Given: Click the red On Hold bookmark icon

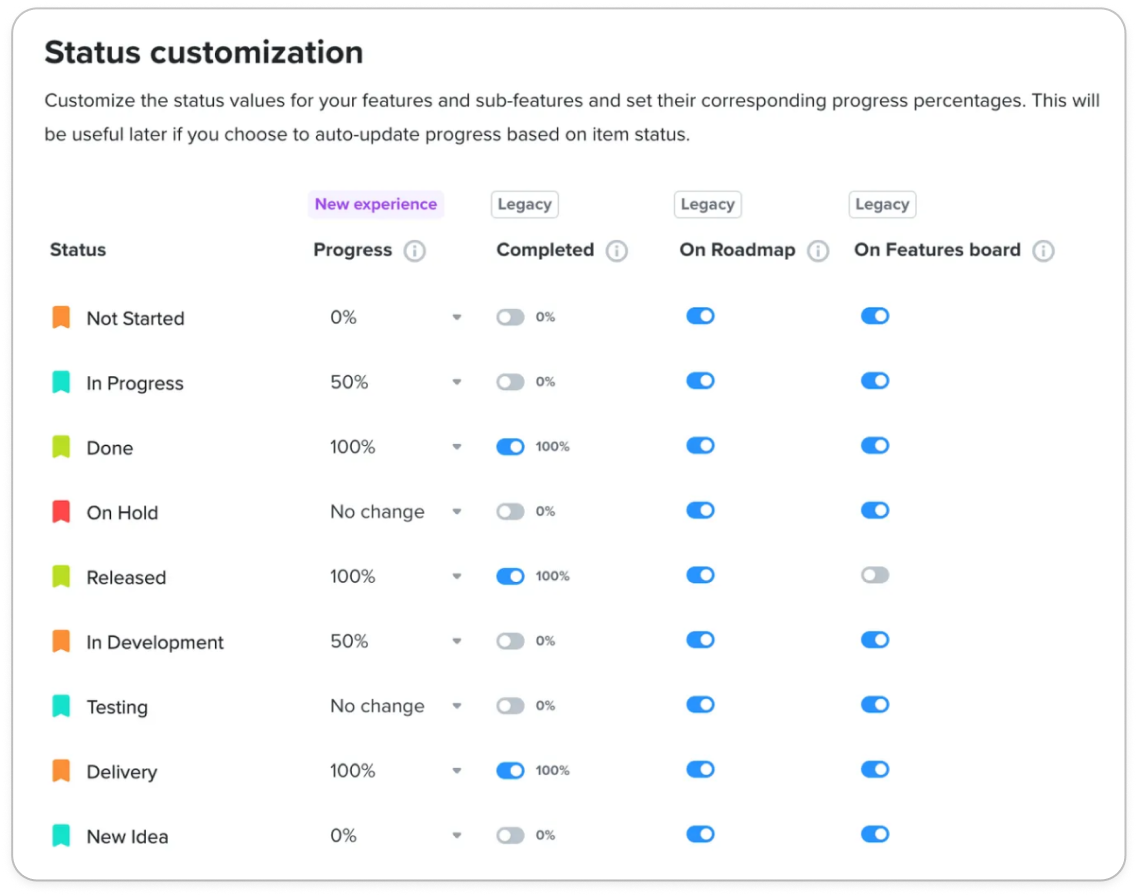Looking at the screenshot, I should [x=62, y=512].
